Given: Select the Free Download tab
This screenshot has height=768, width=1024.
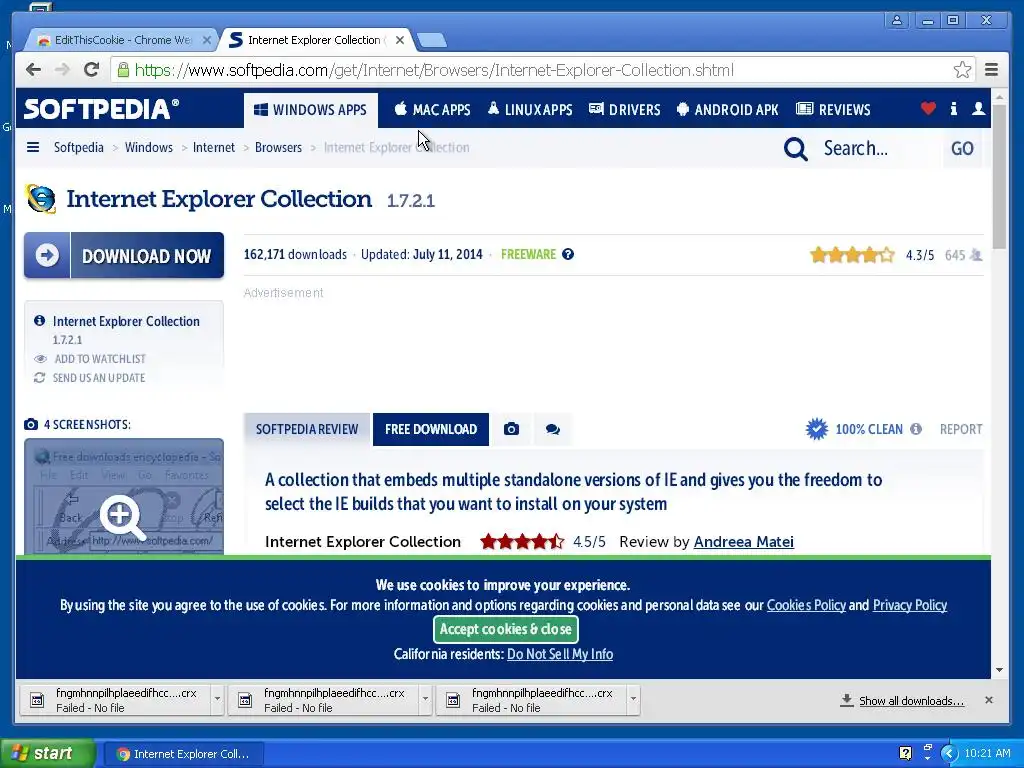Looking at the screenshot, I should tap(431, 429).
